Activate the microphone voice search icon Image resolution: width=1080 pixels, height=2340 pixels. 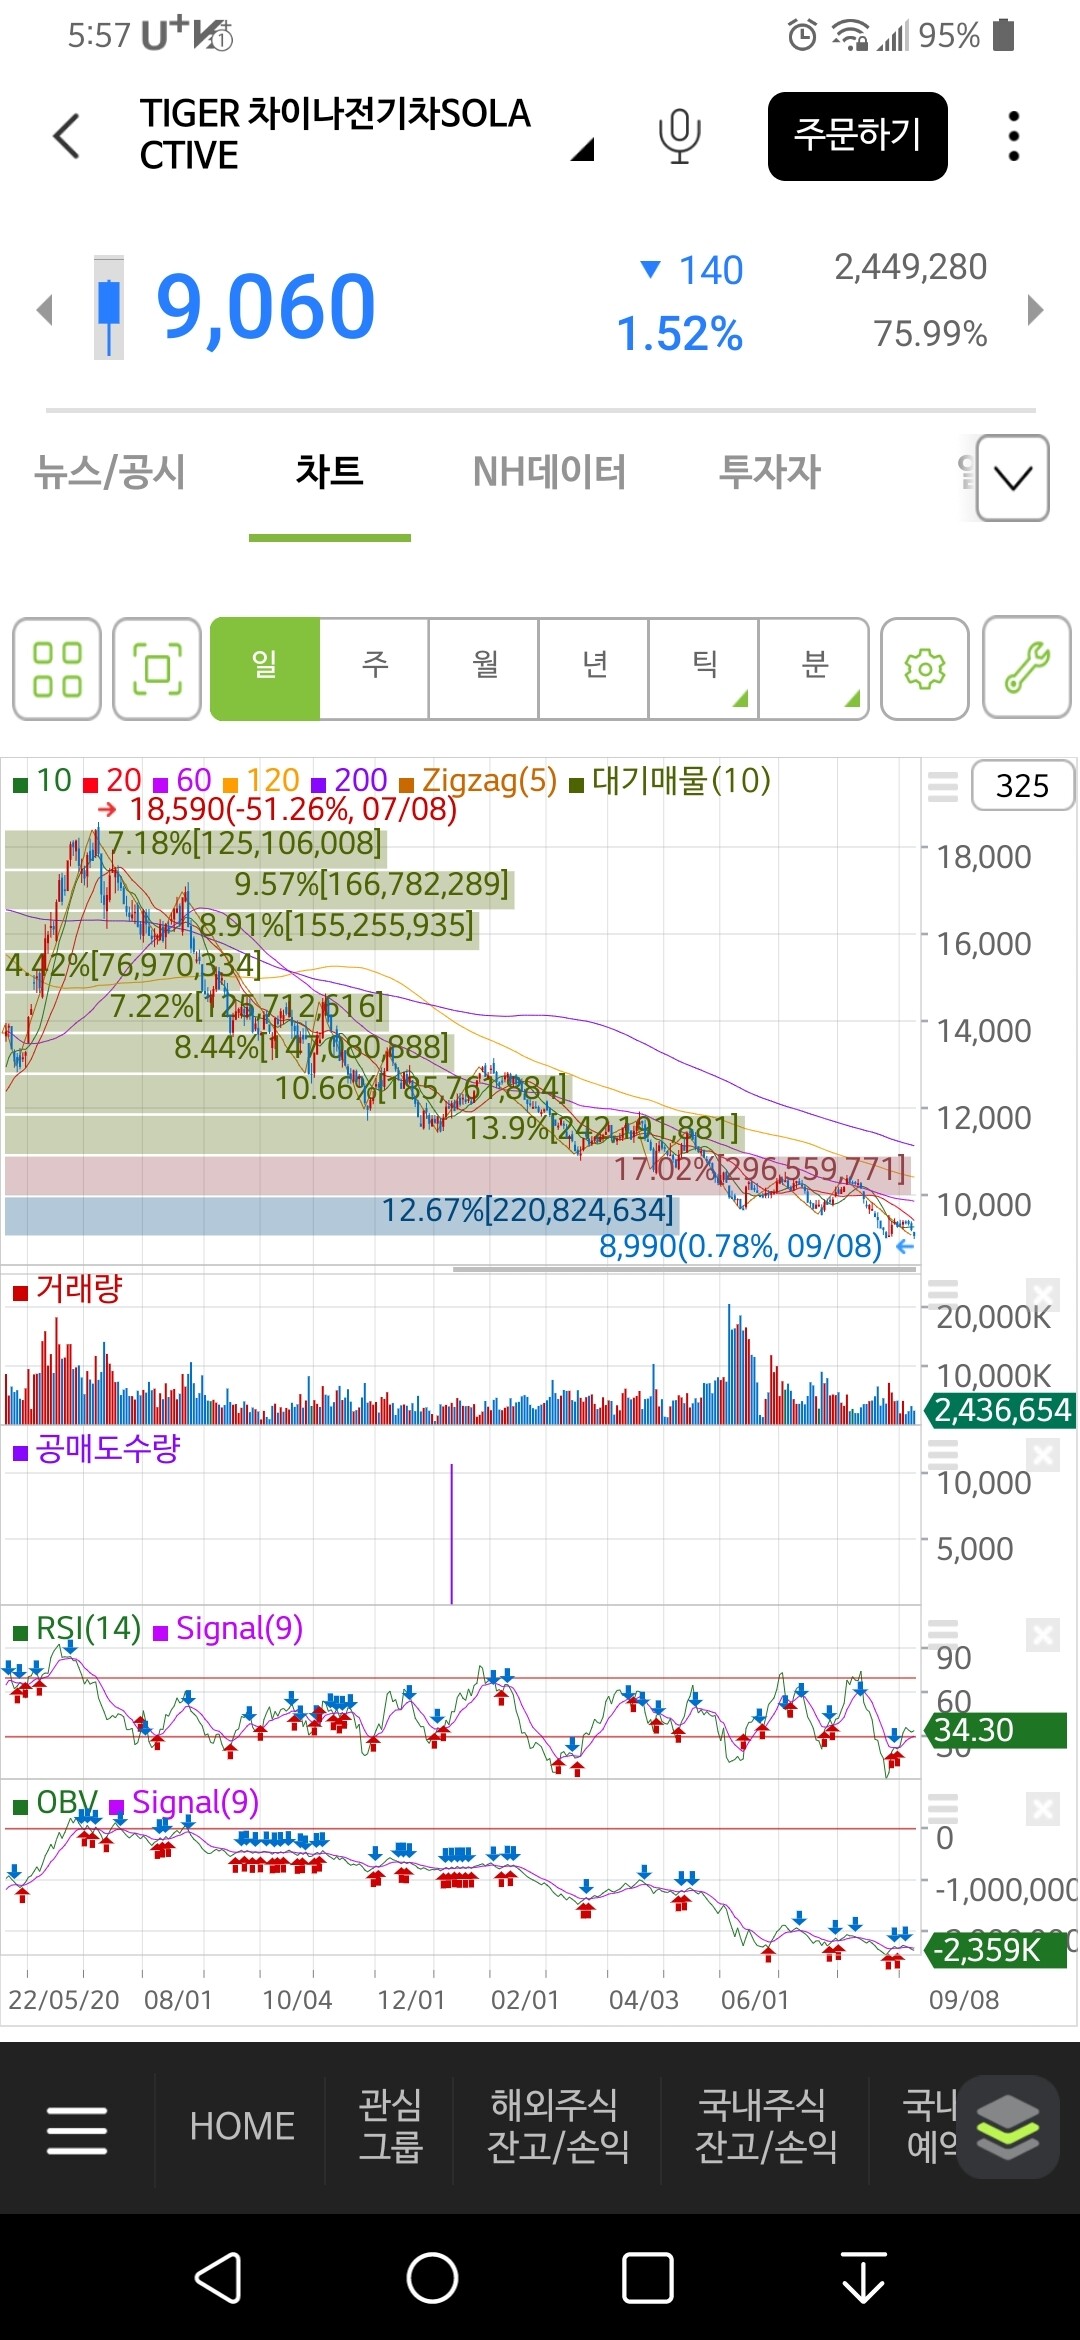click(679, 136)
